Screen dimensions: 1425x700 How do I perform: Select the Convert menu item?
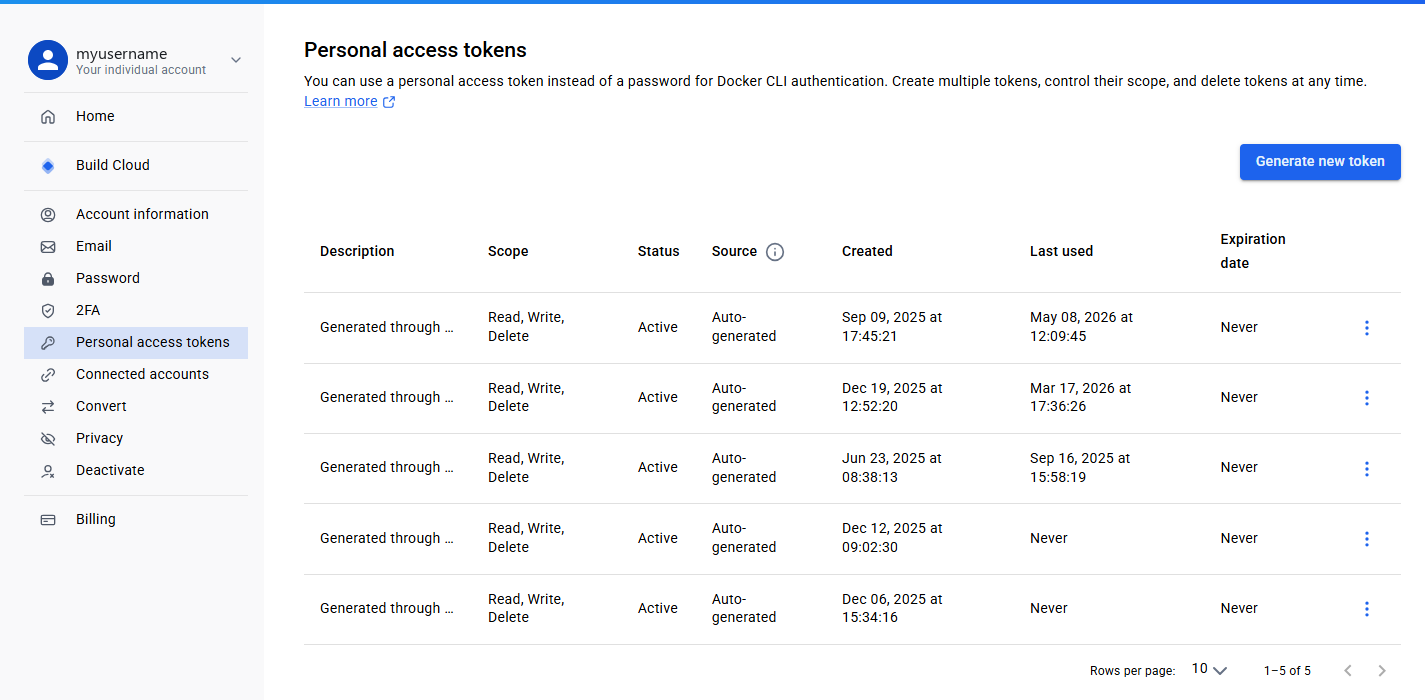[136, 407]
